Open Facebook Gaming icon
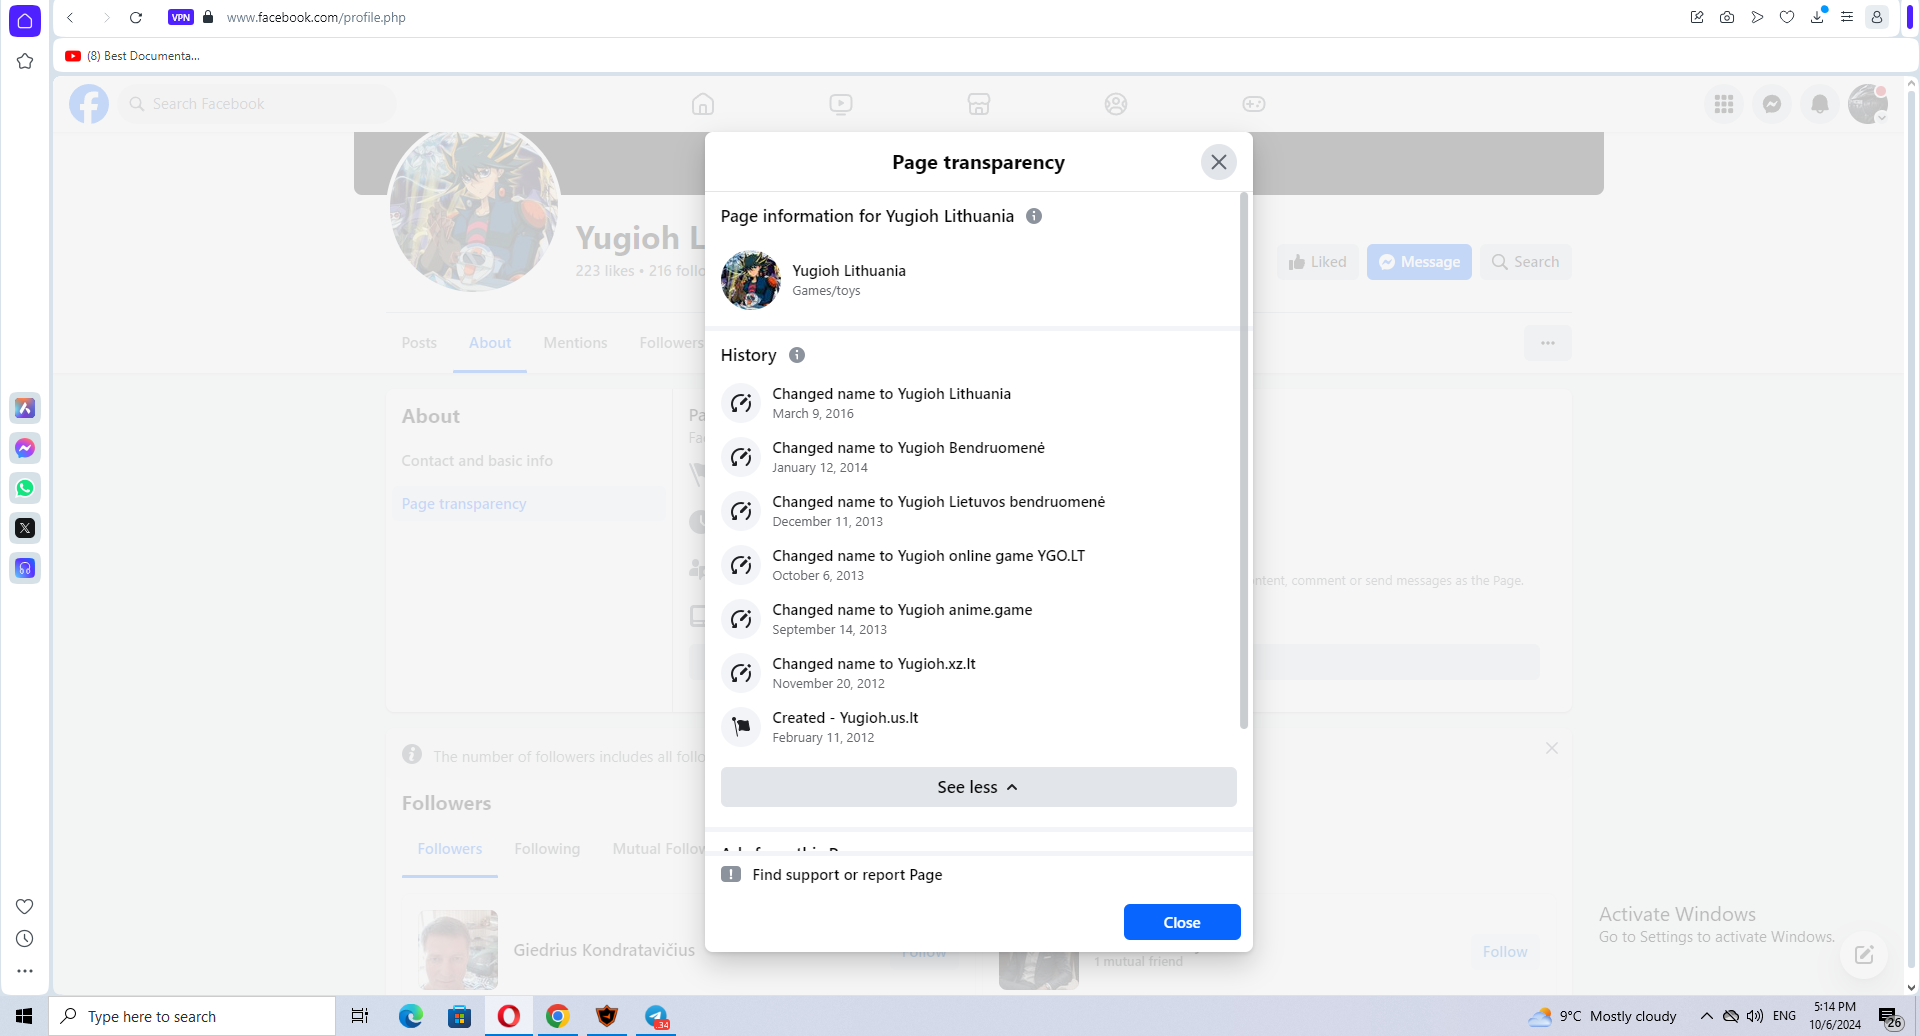 1254,104
